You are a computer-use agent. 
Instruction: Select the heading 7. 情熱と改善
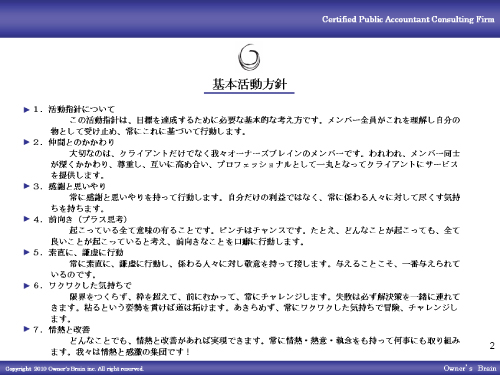click(62, 330)
